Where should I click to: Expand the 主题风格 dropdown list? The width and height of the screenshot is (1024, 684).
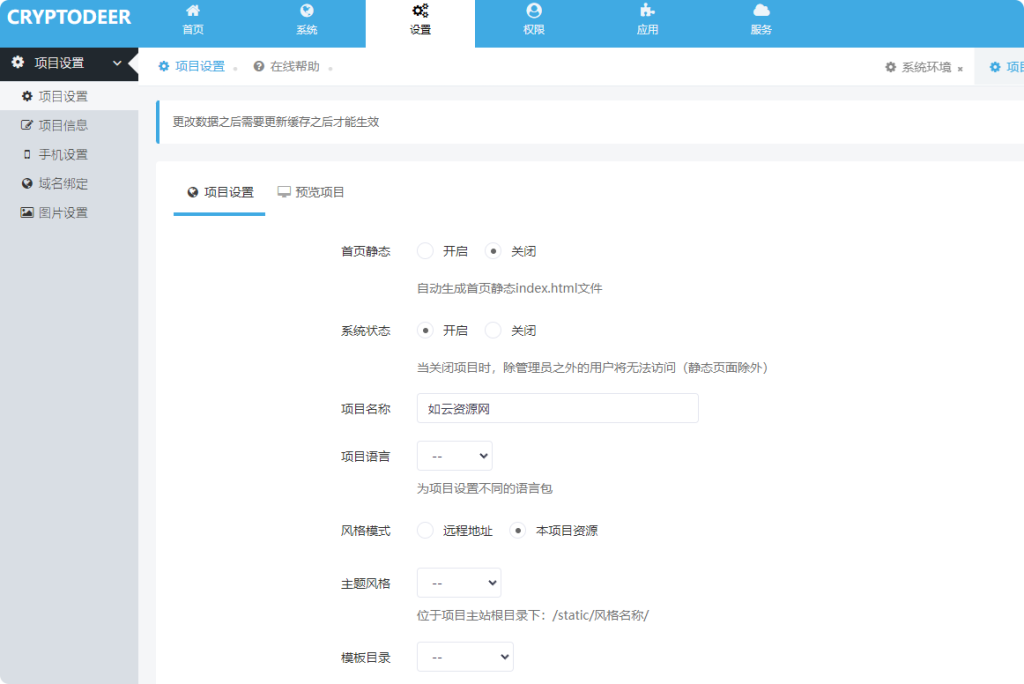[458, 582]
